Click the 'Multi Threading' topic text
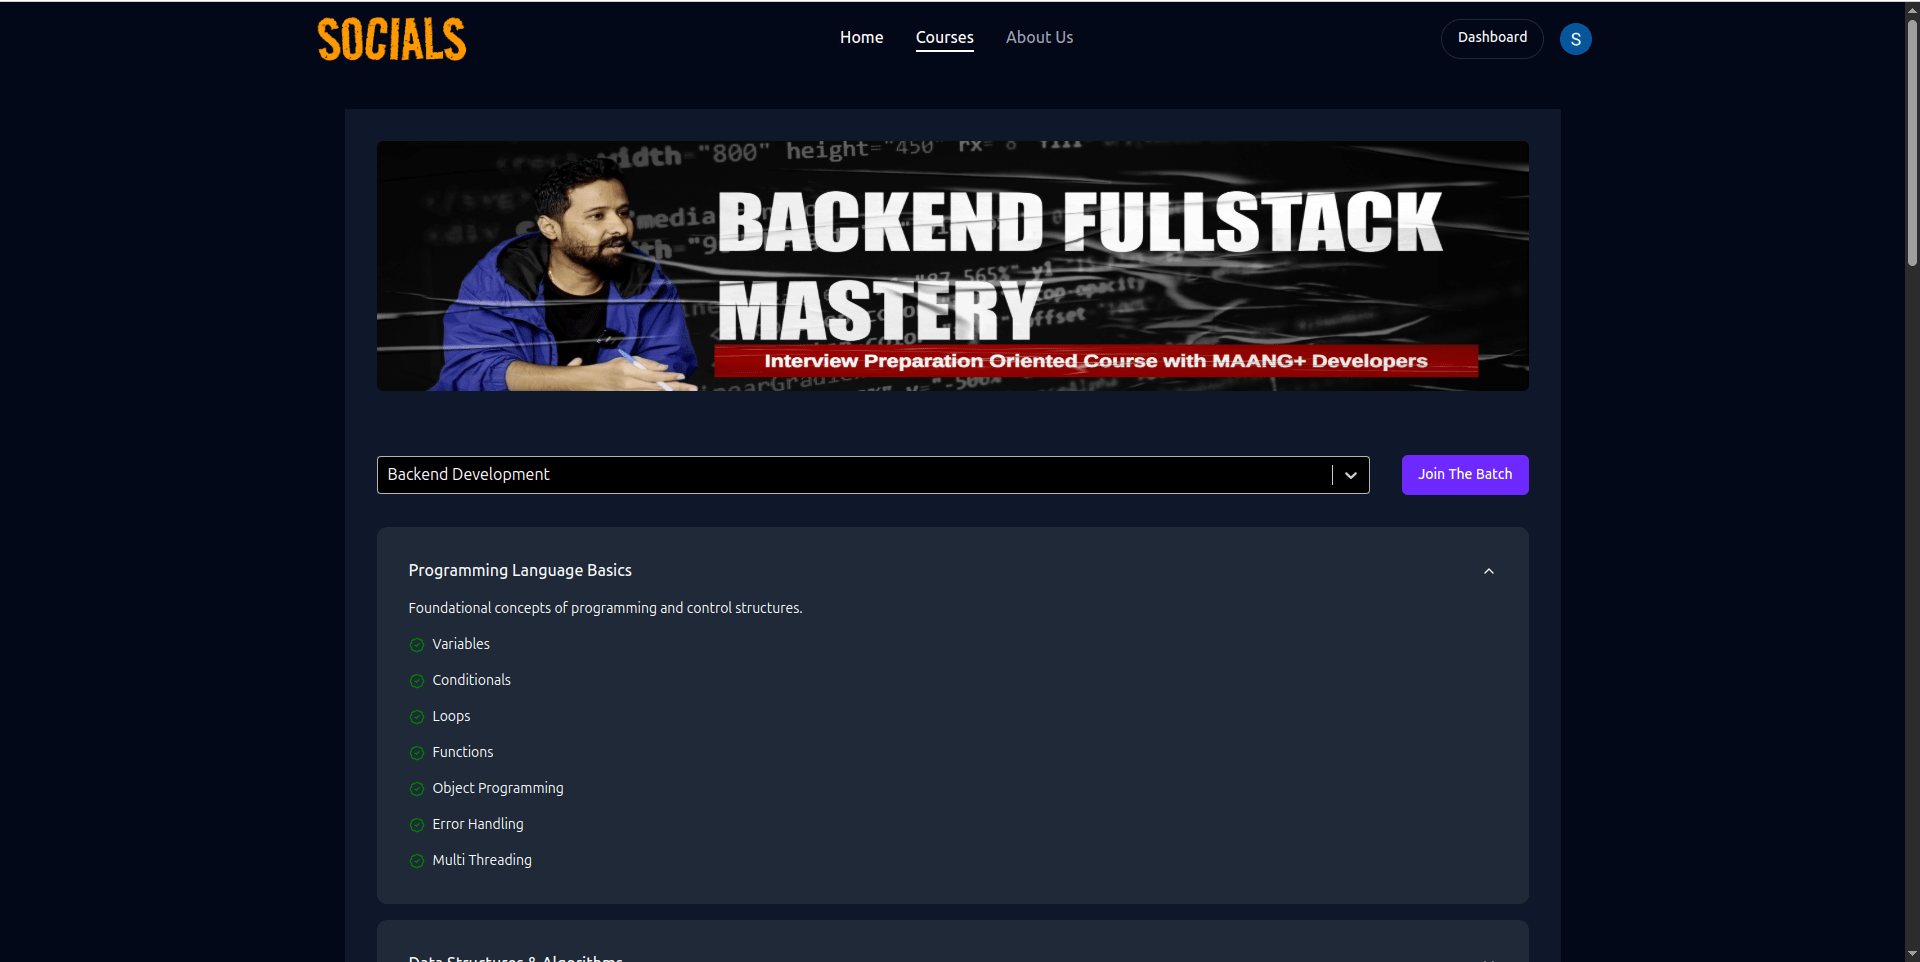This screenshot has width=1920, height=962. pyautogui.click(x=482, y=860)
